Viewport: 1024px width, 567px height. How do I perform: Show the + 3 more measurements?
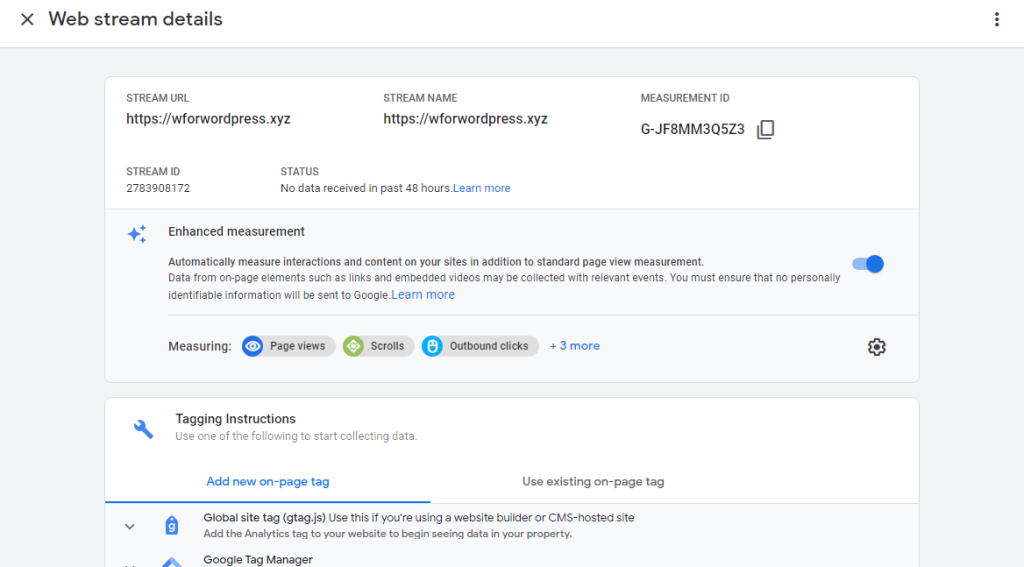coord(575,346)
